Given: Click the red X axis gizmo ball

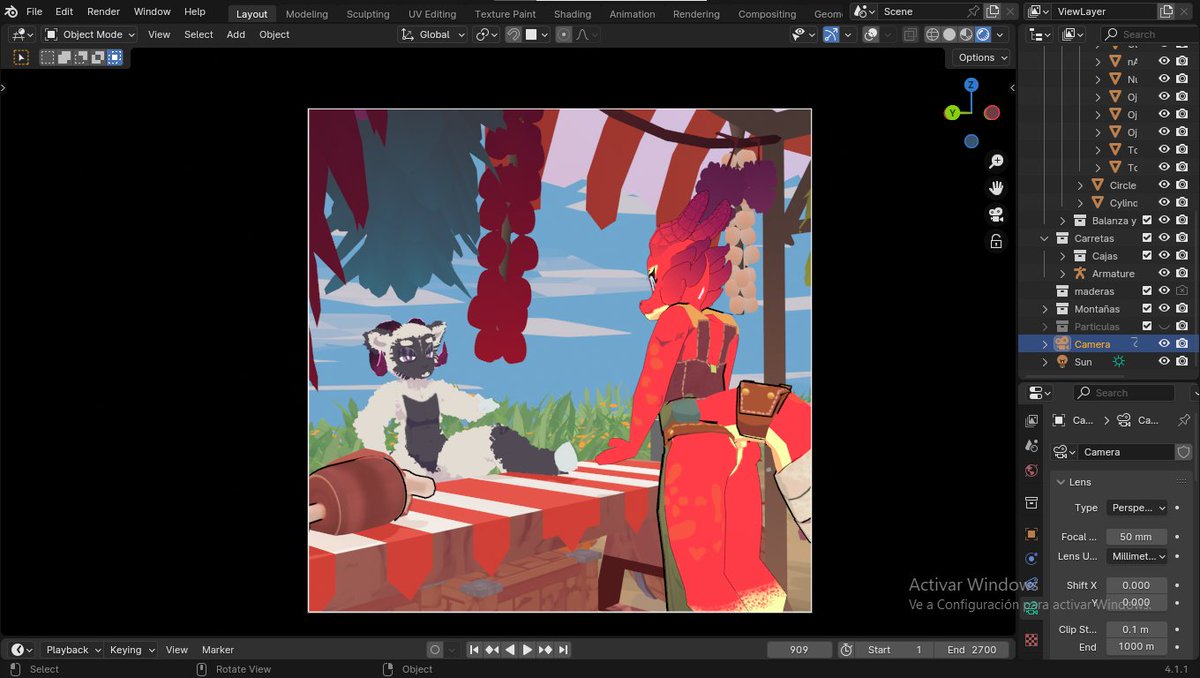Looking at the screenshot, I should 991,113.
